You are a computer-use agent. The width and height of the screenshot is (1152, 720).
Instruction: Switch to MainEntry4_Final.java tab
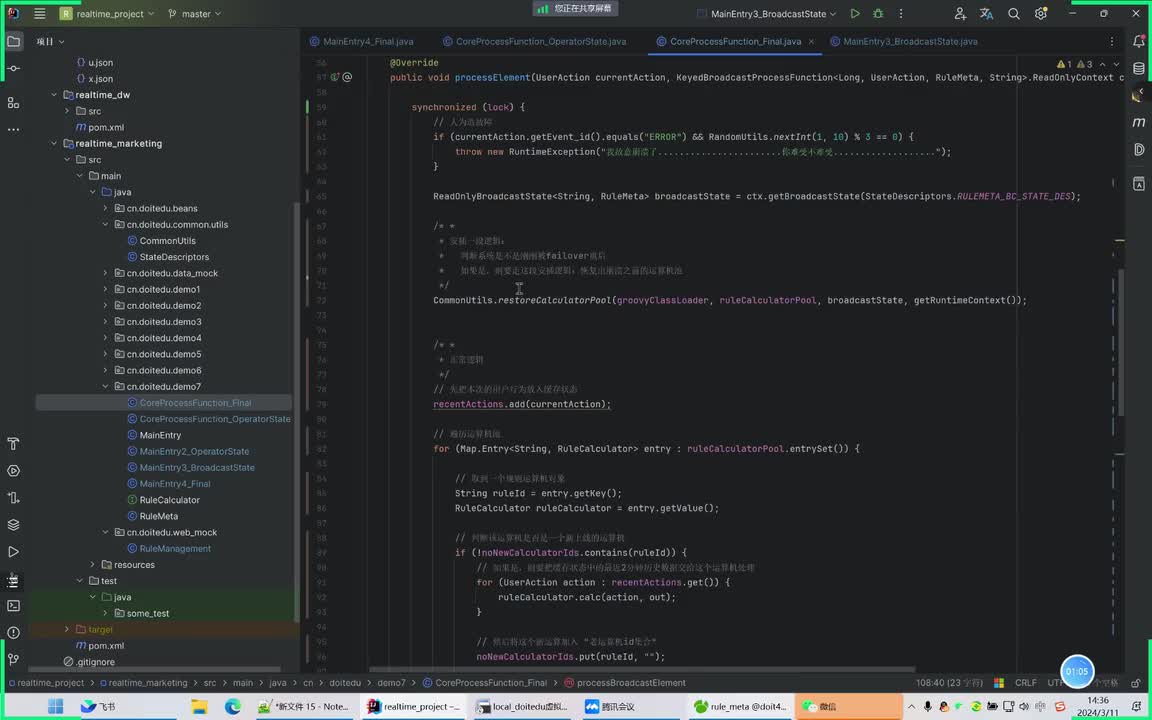[x=361, y=41]
